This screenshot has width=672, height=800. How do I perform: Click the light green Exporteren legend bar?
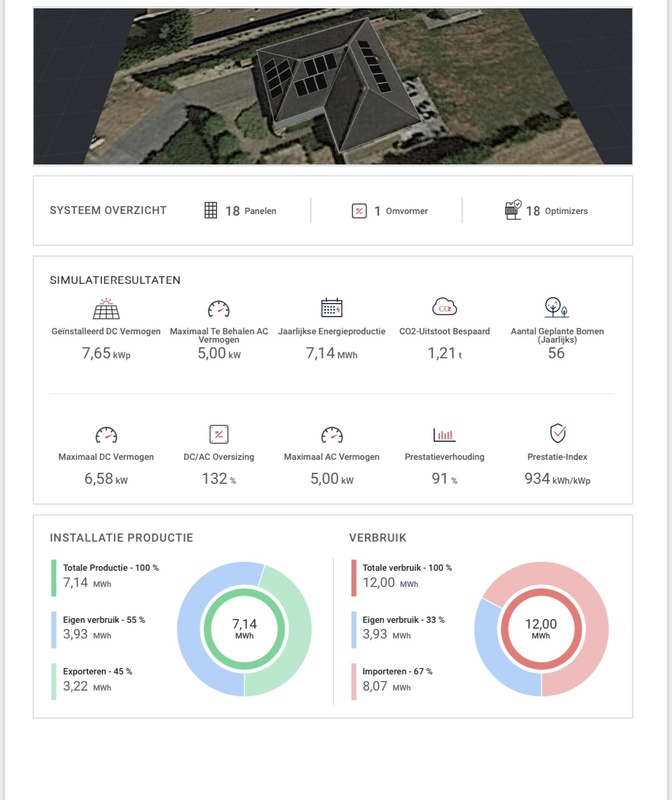coord(54,681)
